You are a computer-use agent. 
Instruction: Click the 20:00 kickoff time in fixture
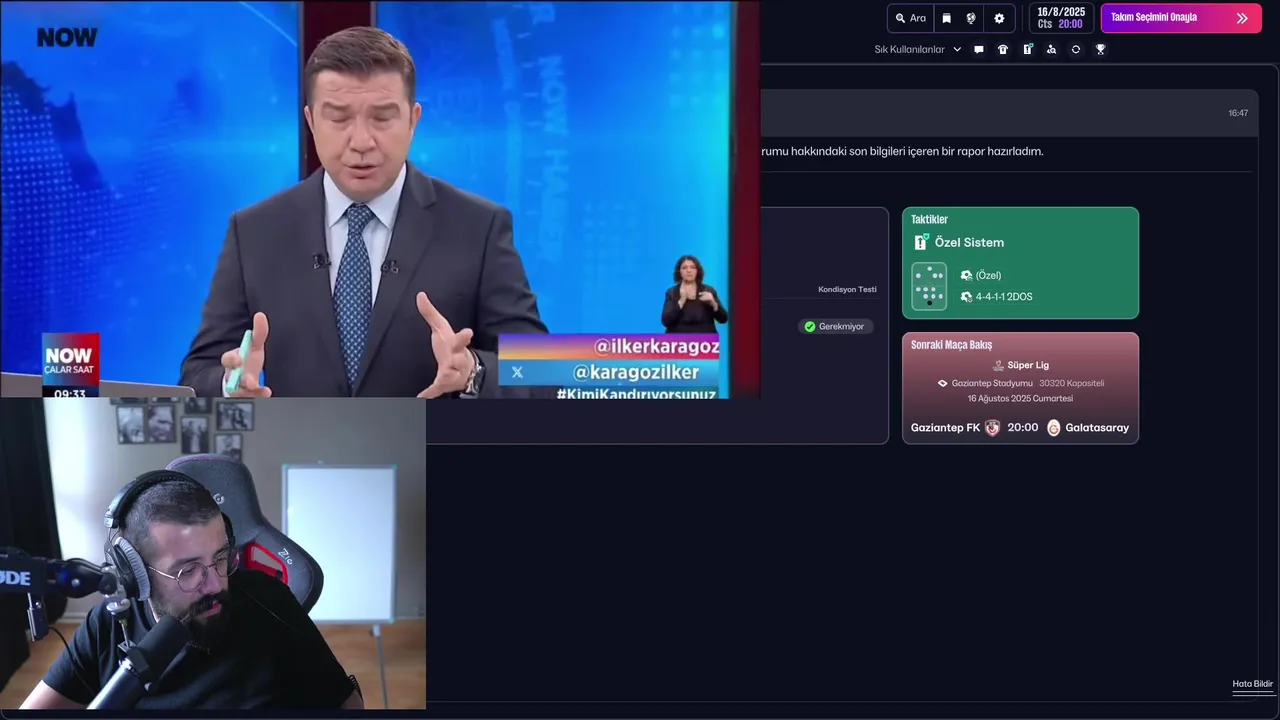pos(1022,428)
